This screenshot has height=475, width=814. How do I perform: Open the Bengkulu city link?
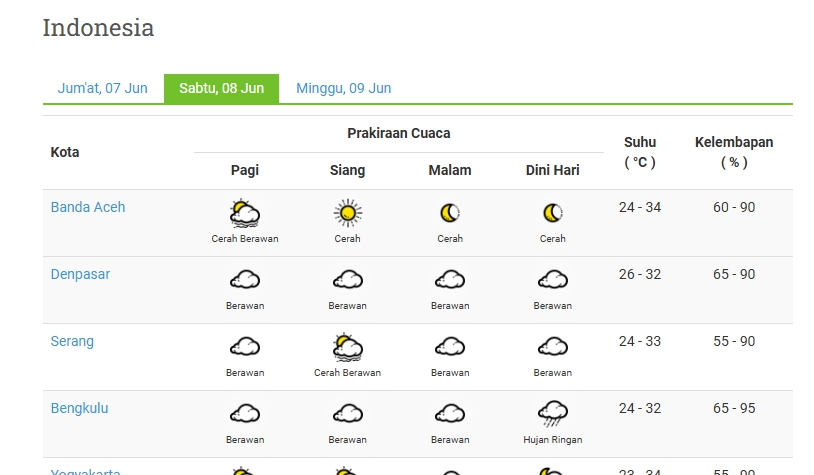pos(79,409)
